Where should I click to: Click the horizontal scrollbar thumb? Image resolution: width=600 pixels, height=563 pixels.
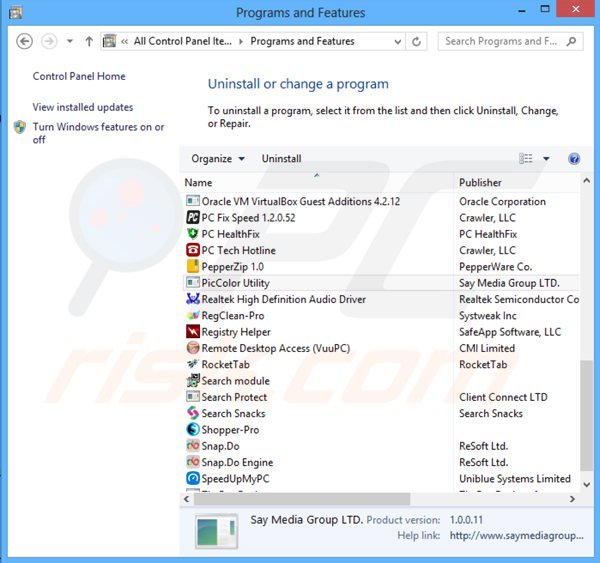pyautogui.click(x=302, y=499)
